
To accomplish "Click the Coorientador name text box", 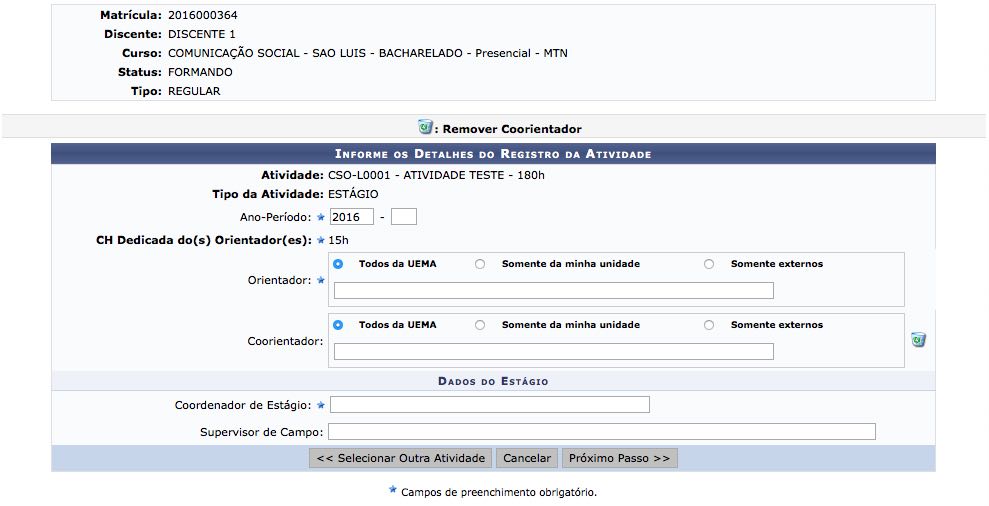I will coord(553,352).
